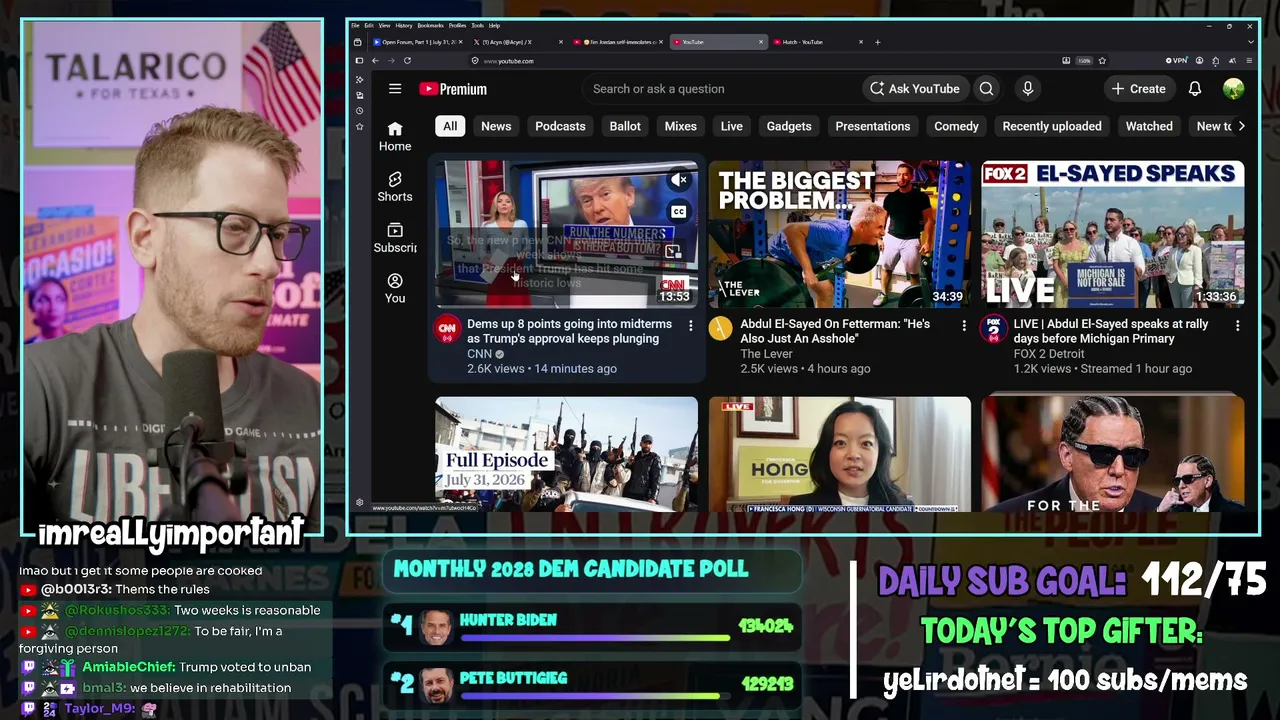Image resolution: width=1280 pixels, height=720 pixels.
Task: Click the Ask YouTube button
Action: [x=914, y=89]
